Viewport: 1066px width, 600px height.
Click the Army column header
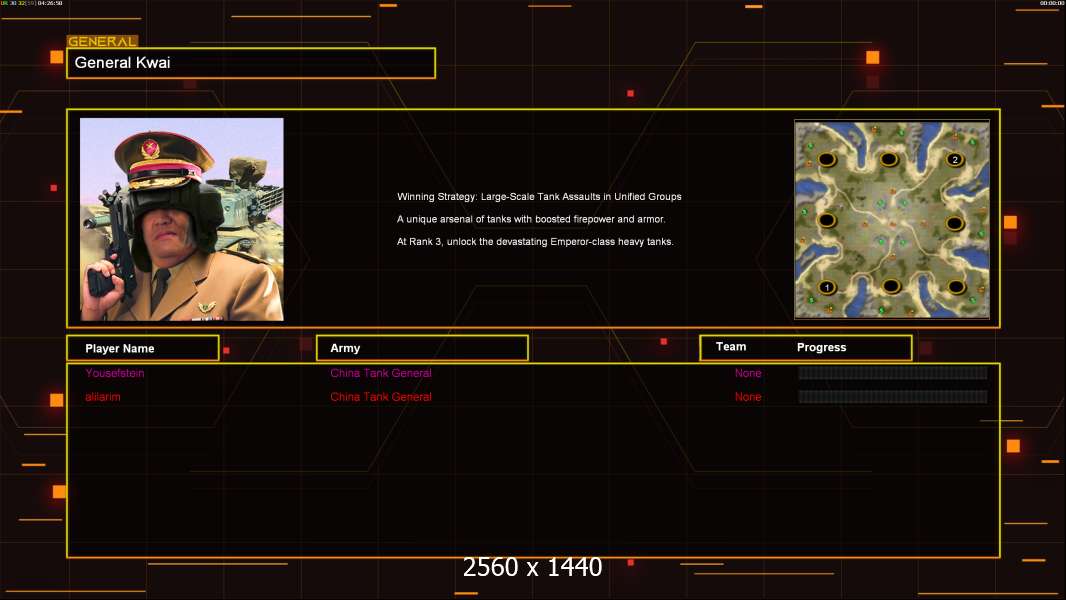tap(422, 348)
